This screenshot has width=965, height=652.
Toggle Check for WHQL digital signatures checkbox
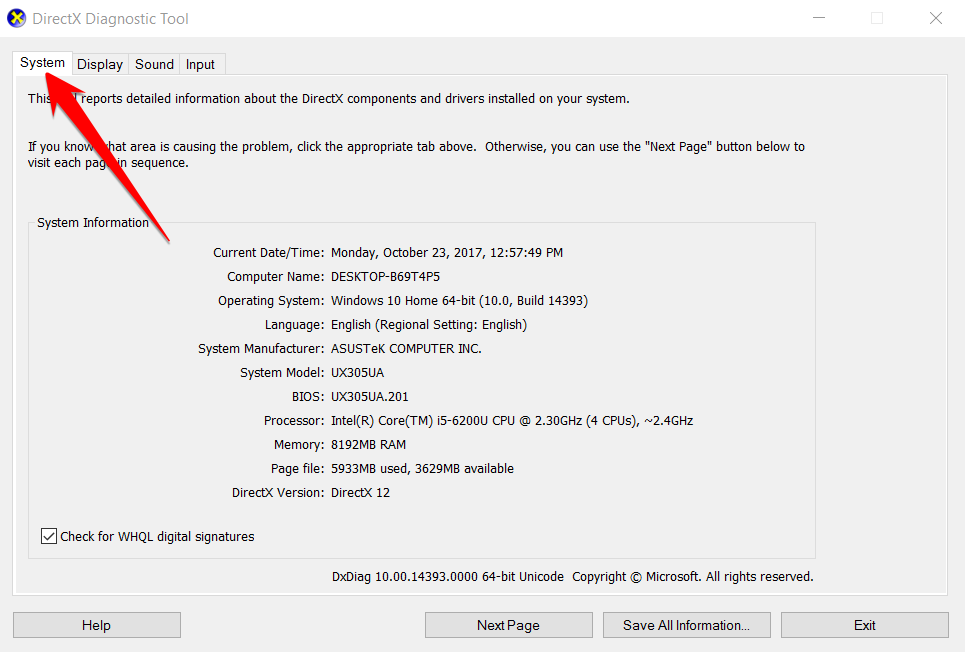tap(49, 536)
